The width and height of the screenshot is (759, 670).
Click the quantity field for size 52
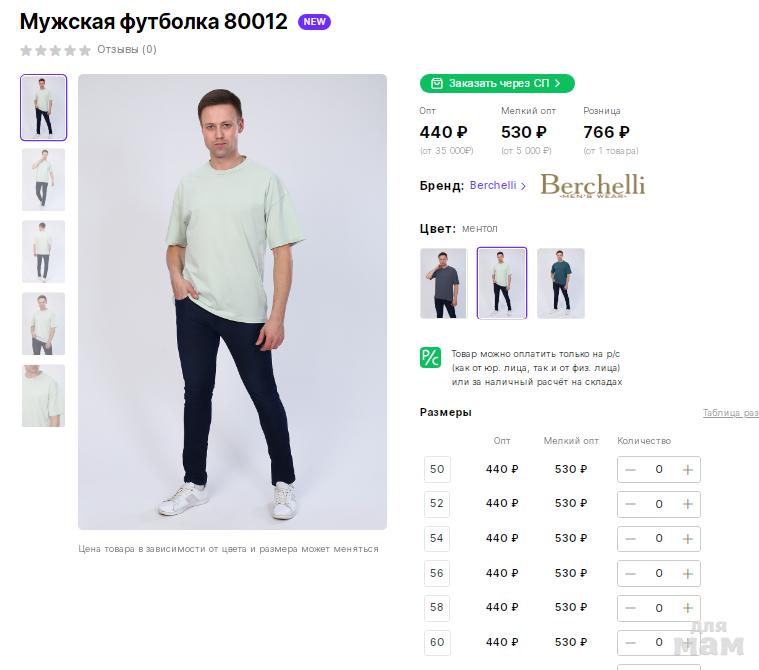coord(659,504)
